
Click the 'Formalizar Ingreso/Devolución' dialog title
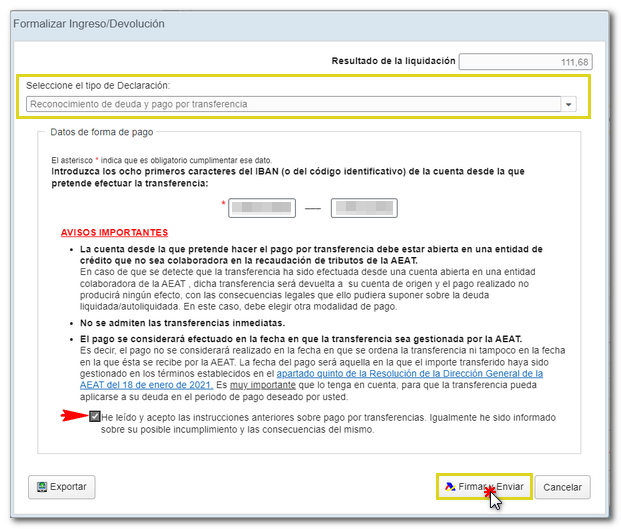[89, 24]
